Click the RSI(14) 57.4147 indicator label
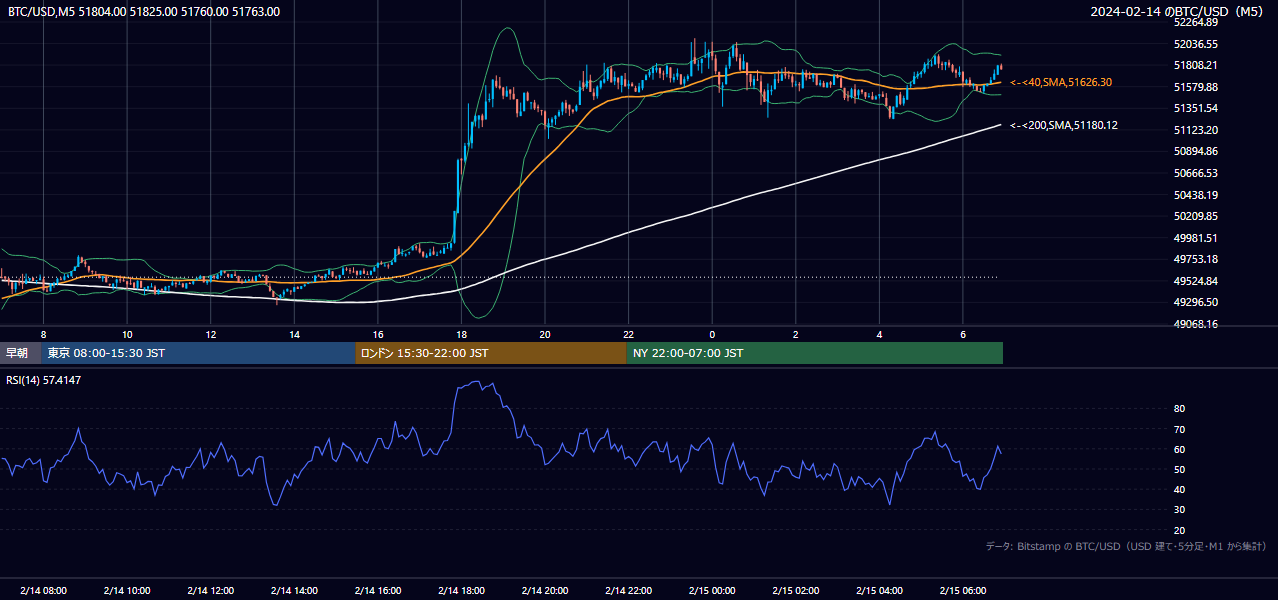This screenshot has height=600, width=1278. pos(44,380)
